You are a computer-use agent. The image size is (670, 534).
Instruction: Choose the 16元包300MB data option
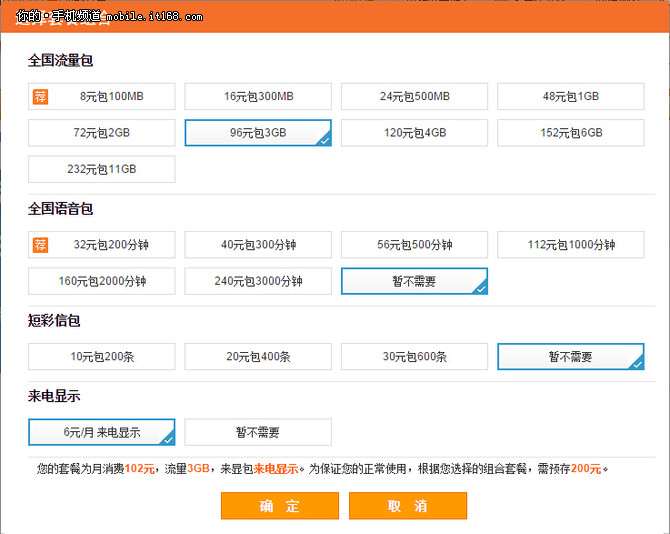click(x=258, y=97)
